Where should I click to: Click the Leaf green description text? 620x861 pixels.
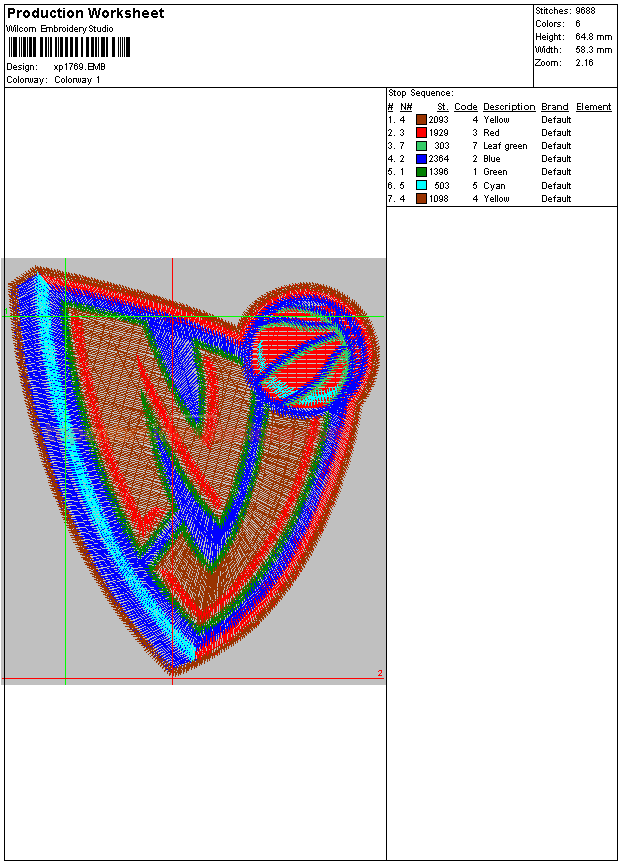[x=505, y=146]
